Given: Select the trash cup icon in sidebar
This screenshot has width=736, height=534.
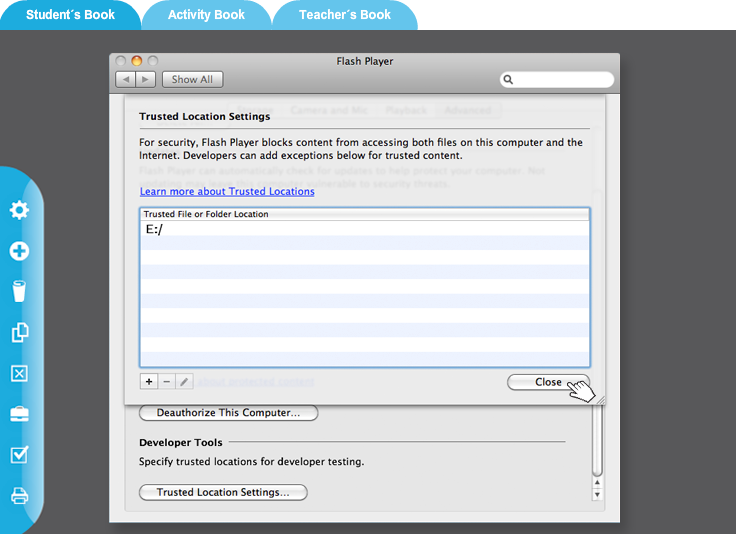Looking at the screenshot, I should [19, 292].
